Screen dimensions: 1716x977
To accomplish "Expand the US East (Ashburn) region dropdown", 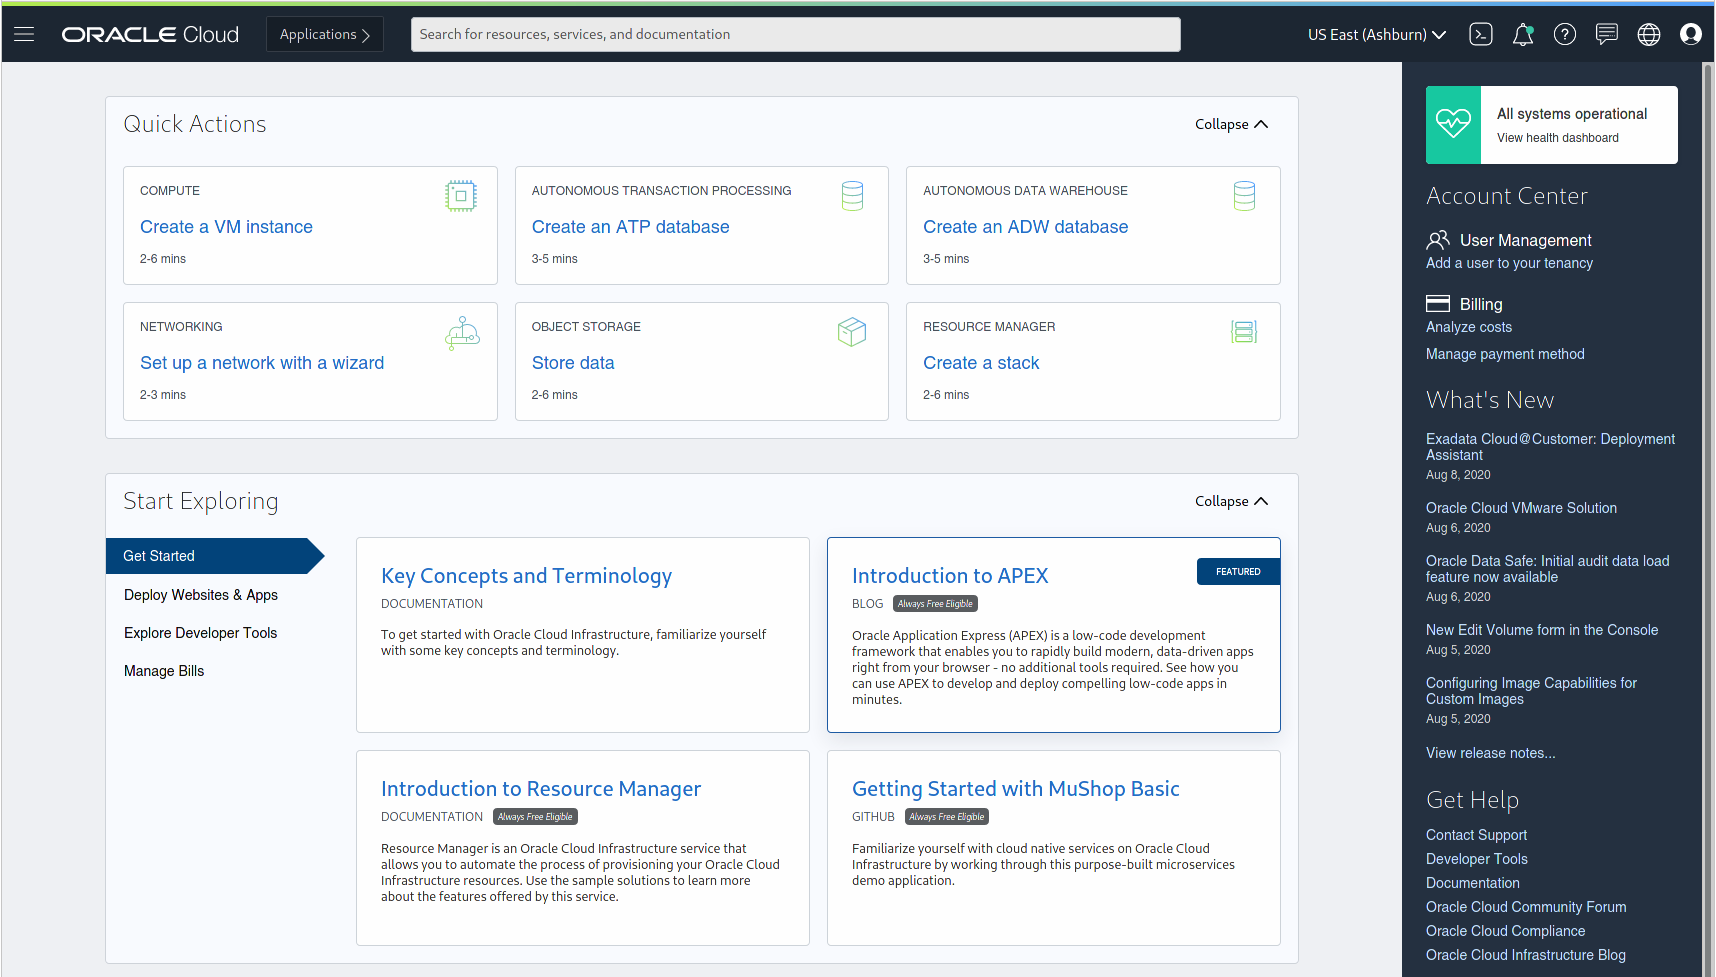I will pyautogui.click(x=1377, y=34).
